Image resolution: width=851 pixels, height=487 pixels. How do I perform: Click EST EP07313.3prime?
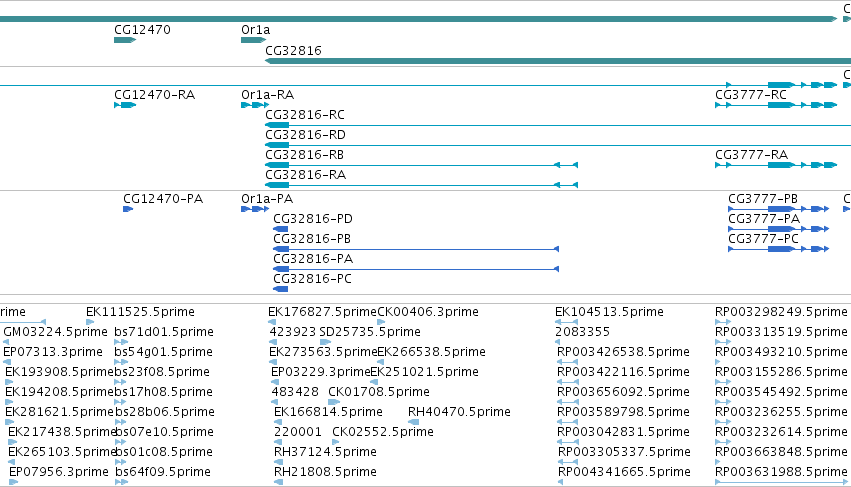pos(53,352)
